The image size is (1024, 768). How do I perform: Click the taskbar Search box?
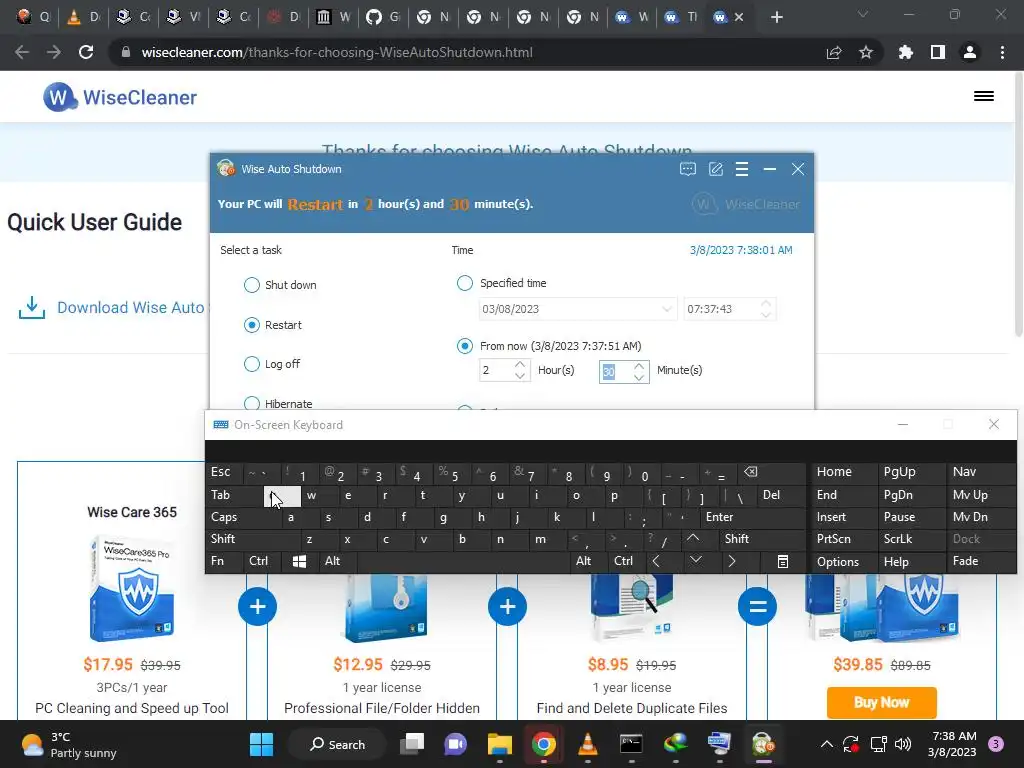pos(338,744)
